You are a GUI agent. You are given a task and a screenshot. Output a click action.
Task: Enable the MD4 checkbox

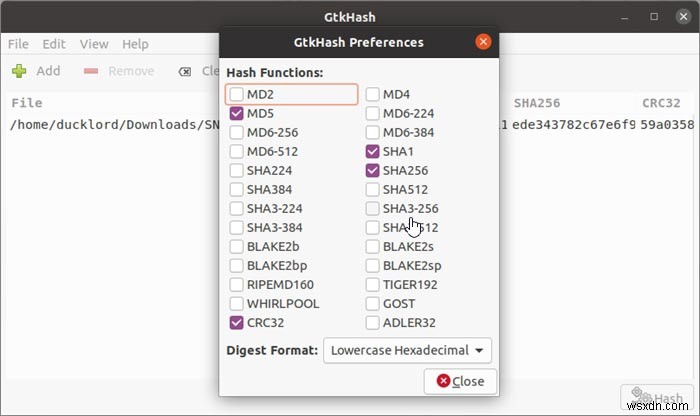pos(372,94)
